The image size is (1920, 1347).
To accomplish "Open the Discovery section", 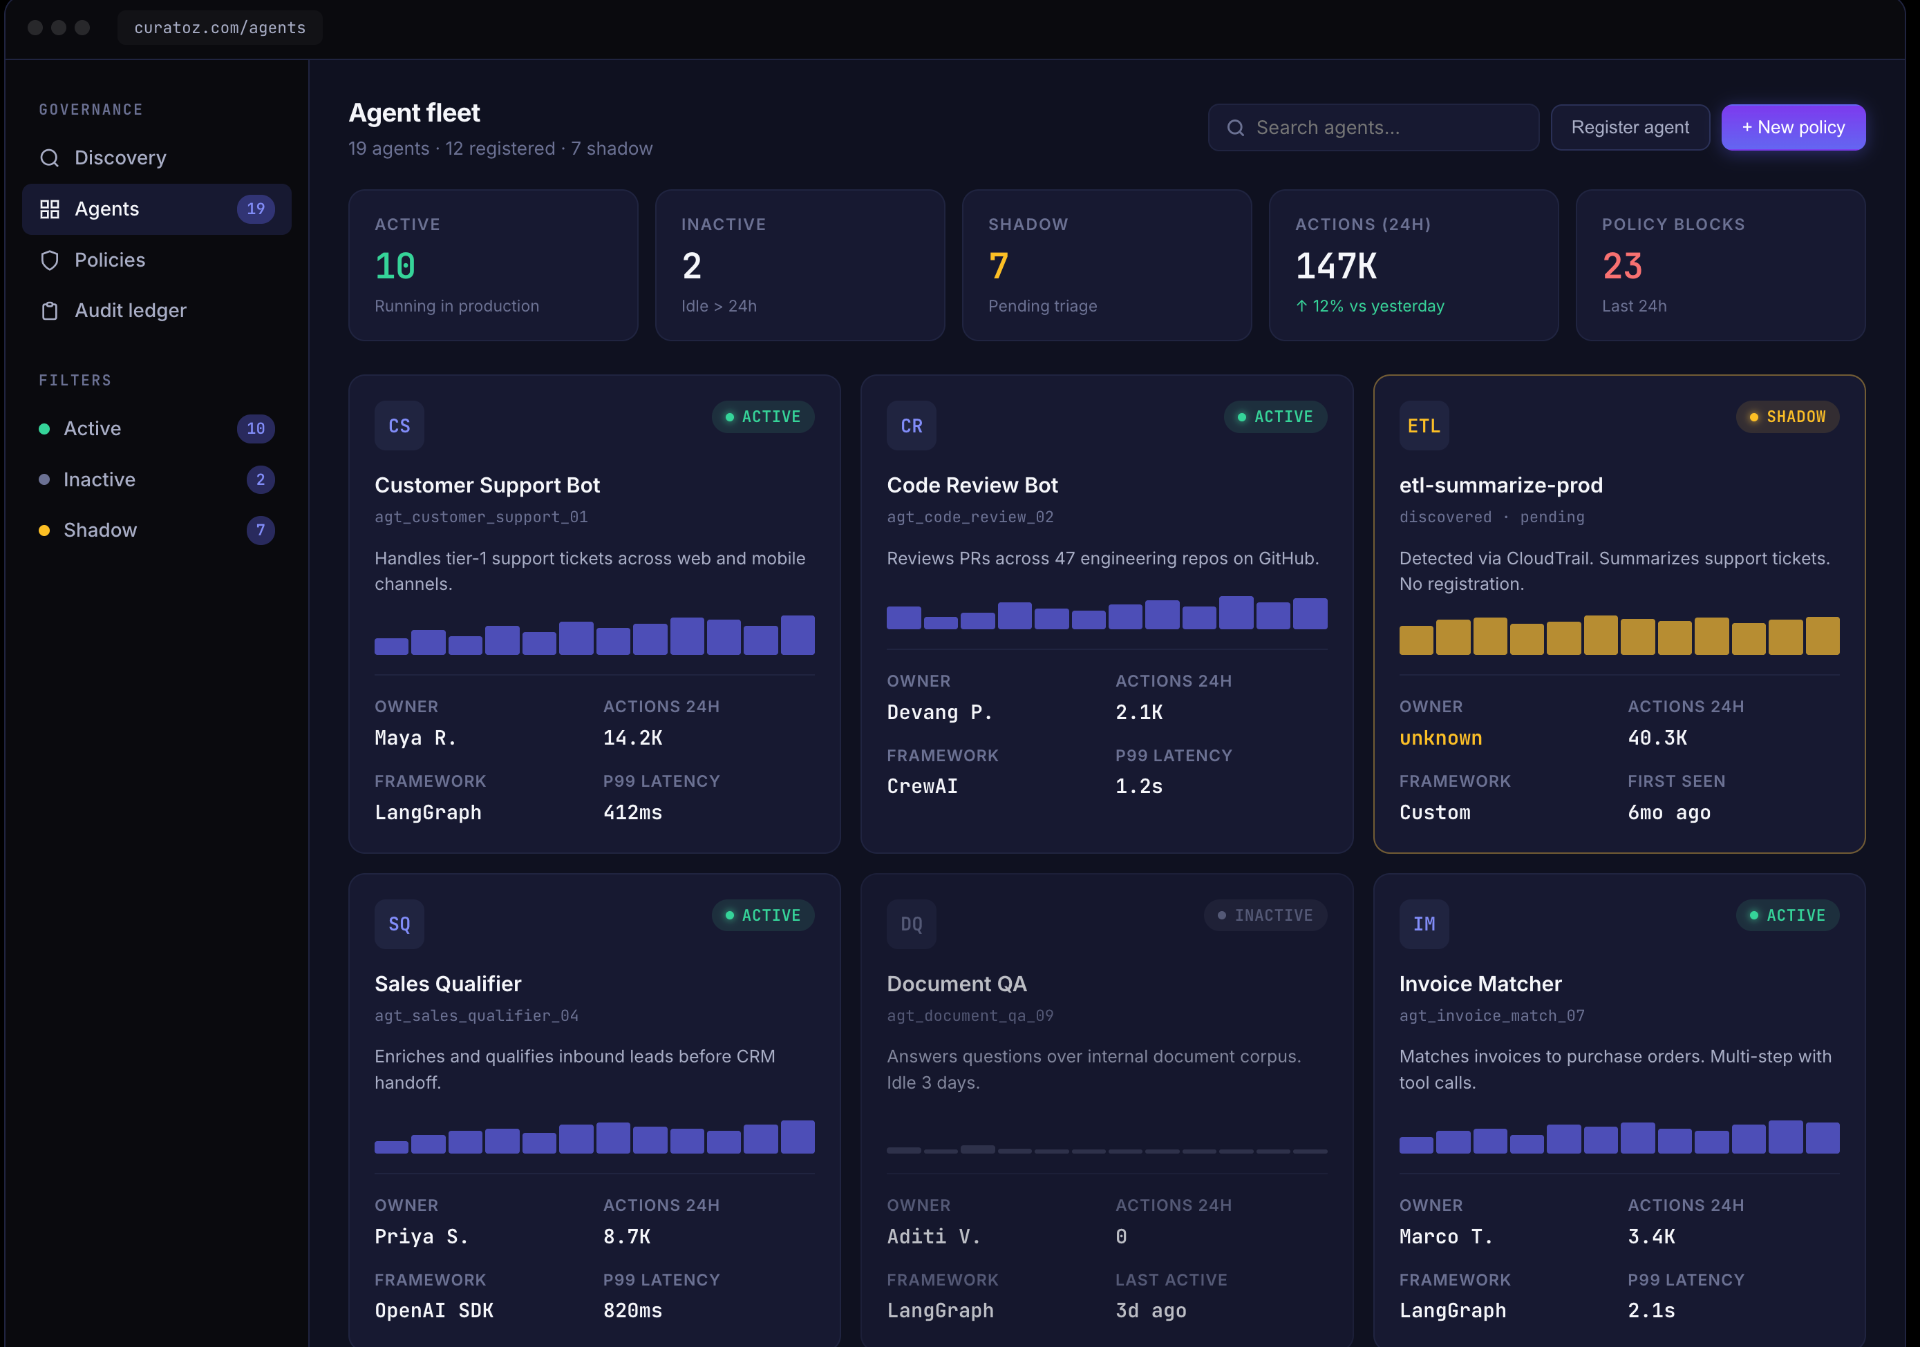I will (157, 158).
